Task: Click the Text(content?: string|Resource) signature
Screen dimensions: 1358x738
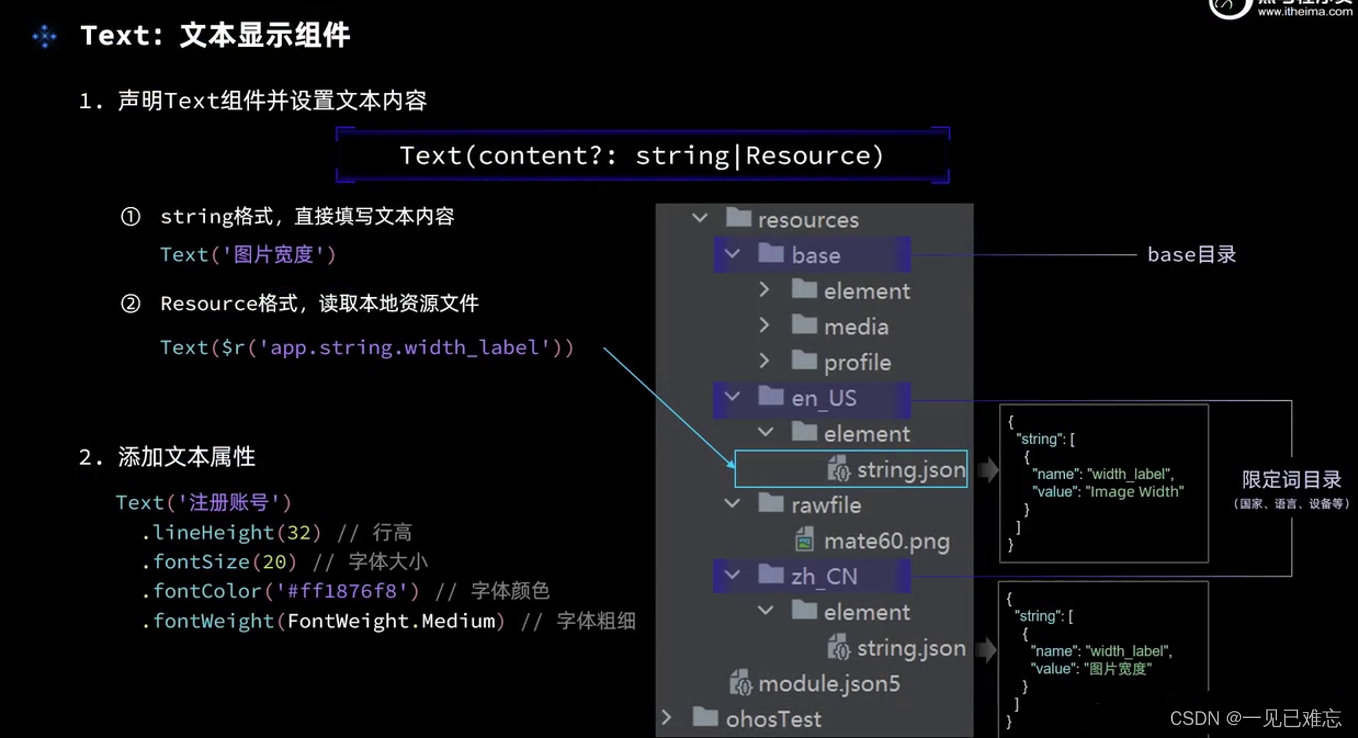Action: tap(642, 155)
